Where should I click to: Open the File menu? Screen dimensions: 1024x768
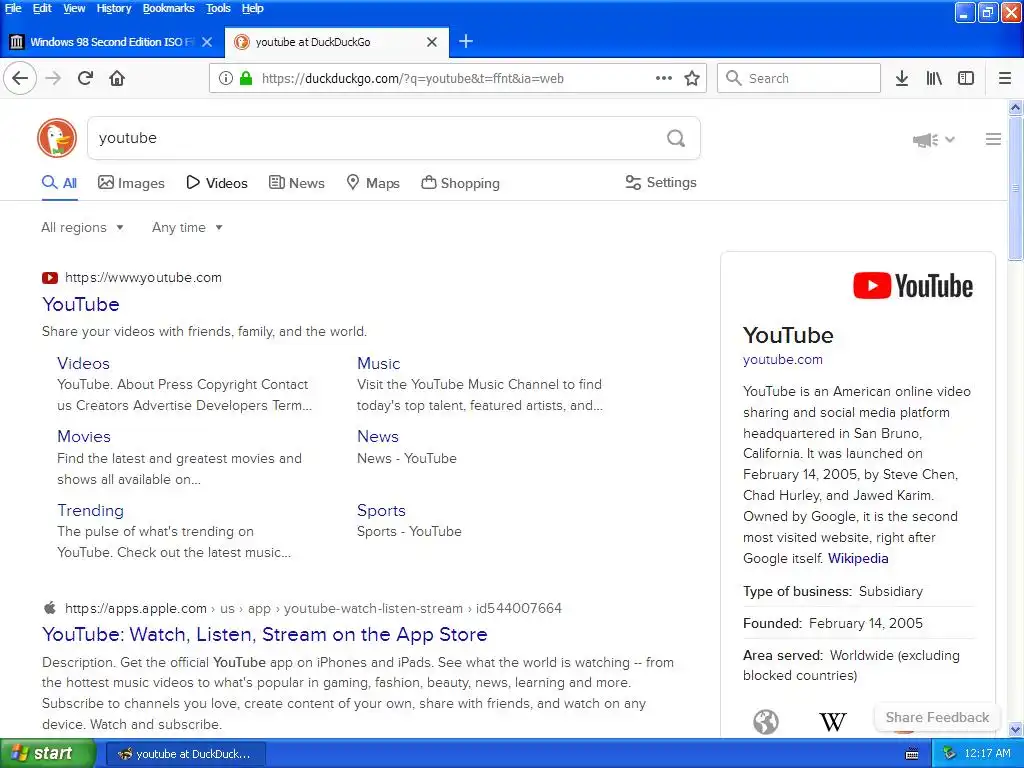(x=13, y=8)
